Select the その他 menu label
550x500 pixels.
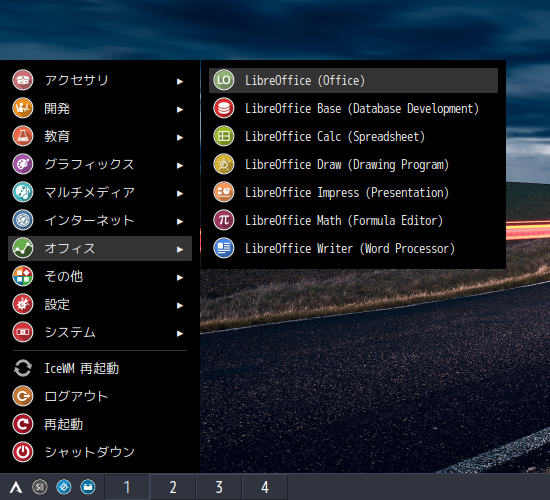(x=63, y=276)
